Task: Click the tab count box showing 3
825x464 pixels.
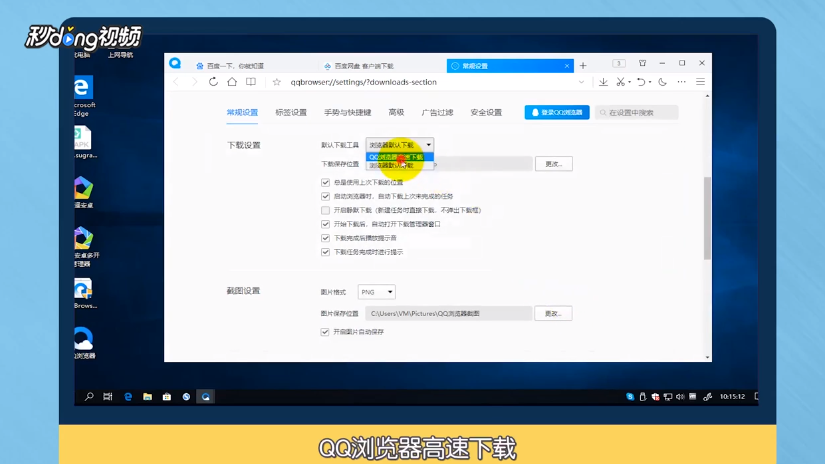Action: coord(619,63)
